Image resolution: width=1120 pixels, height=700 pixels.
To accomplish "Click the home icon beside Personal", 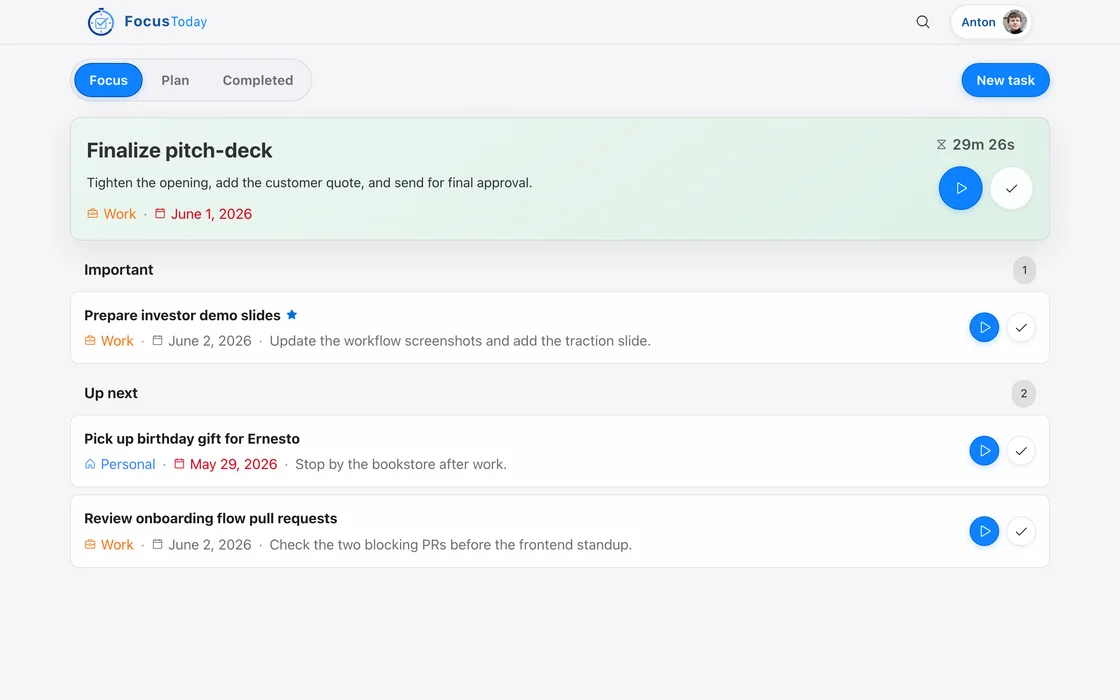I will [x=90, y=464].
